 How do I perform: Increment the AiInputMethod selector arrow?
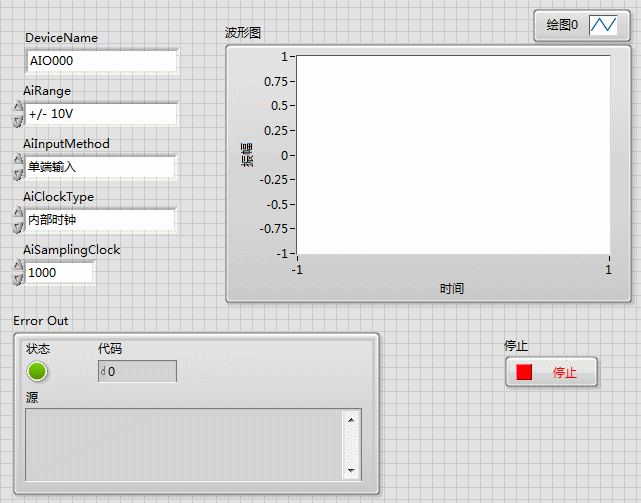(x=16, y=161)
